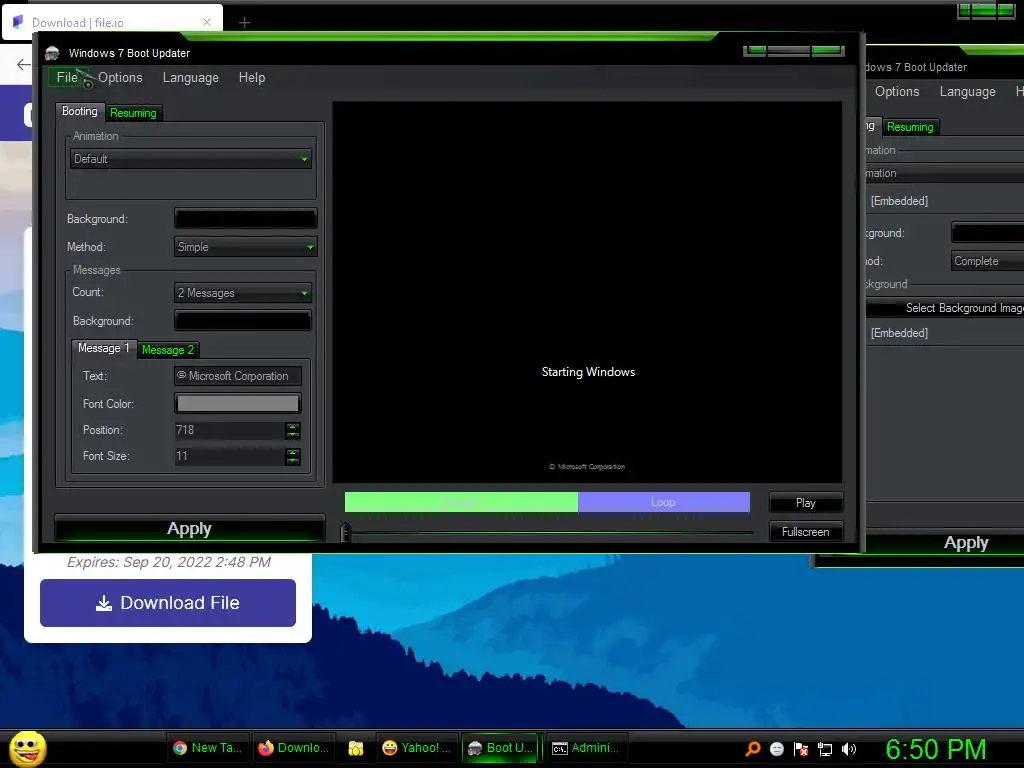Click the Apply button in front window
This screenshot has width=1024, height=768.
pos(189,528)
